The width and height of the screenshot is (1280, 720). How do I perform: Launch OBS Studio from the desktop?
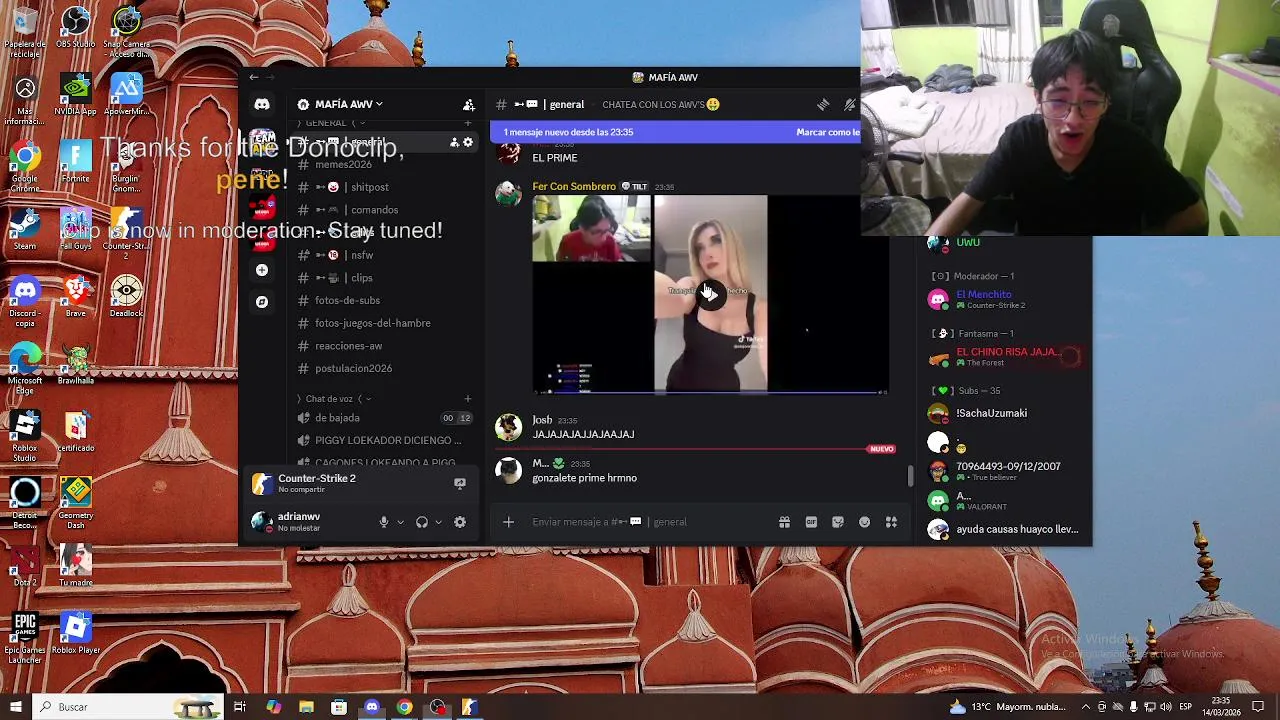(x=76, y=28)
